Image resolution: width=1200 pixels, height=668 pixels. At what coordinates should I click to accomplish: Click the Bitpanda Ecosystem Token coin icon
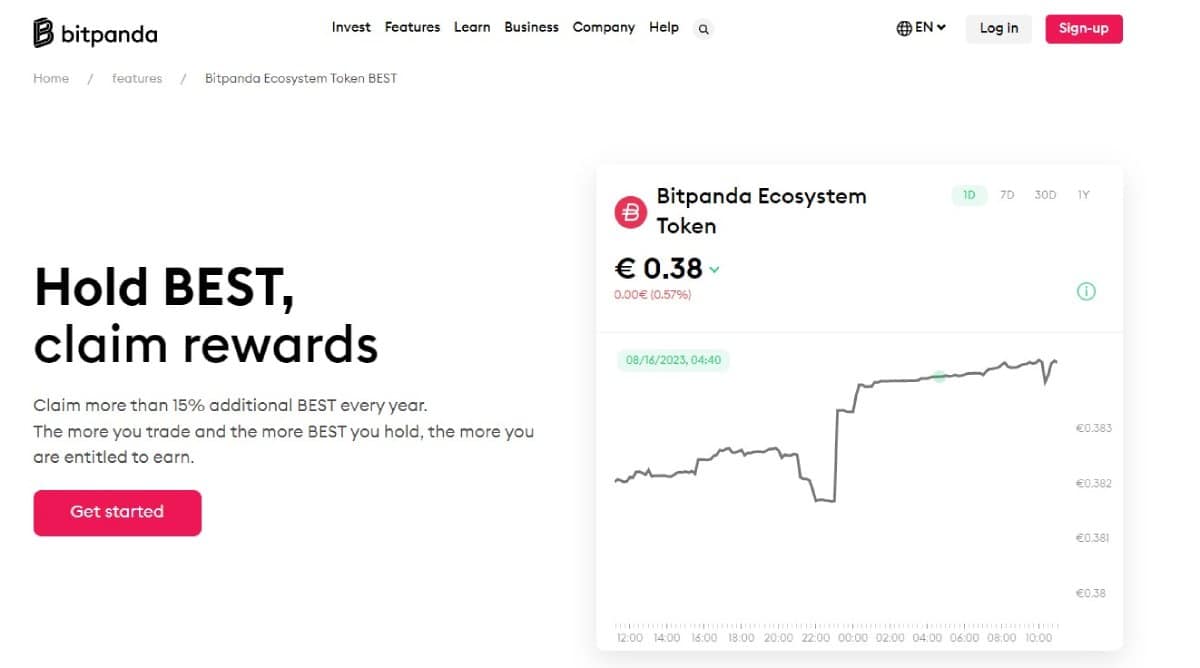click(630, 212)
